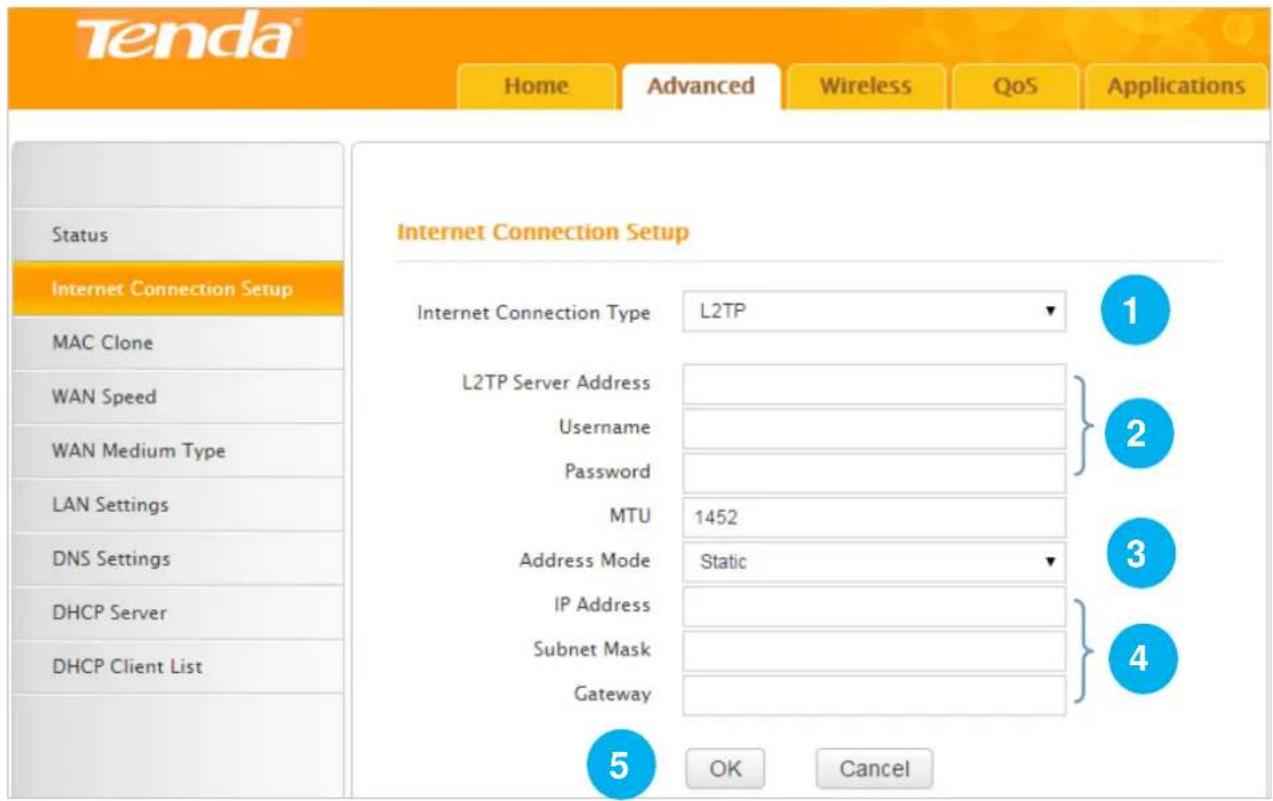Image resolution: width=1273 pixels, height=801 pixels.
Task: Expand Address Mode dropdown showing Static
Action: 874,562
